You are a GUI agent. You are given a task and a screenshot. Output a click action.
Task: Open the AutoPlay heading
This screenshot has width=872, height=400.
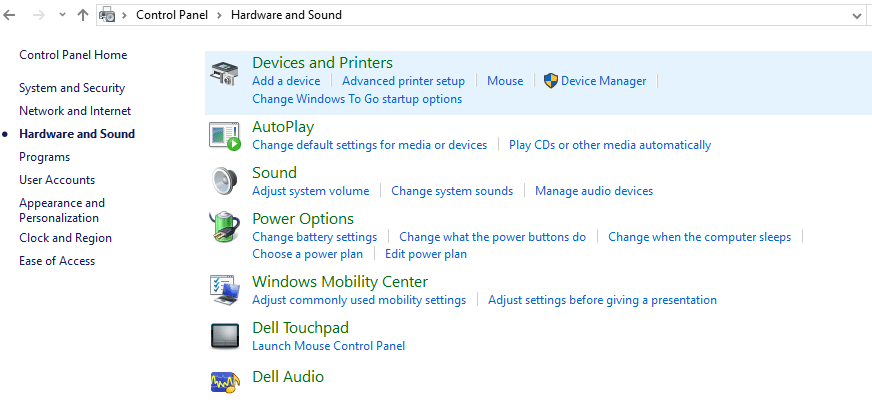[283, 127]
